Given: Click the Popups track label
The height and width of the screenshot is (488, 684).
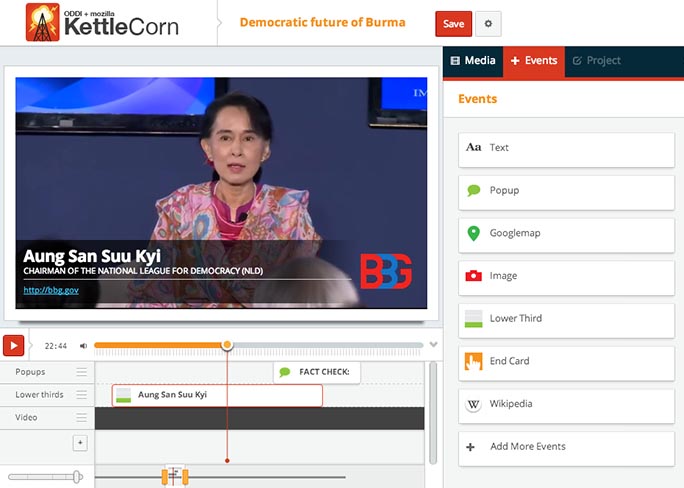Looking at the screenshot, I should click(30, 372).
